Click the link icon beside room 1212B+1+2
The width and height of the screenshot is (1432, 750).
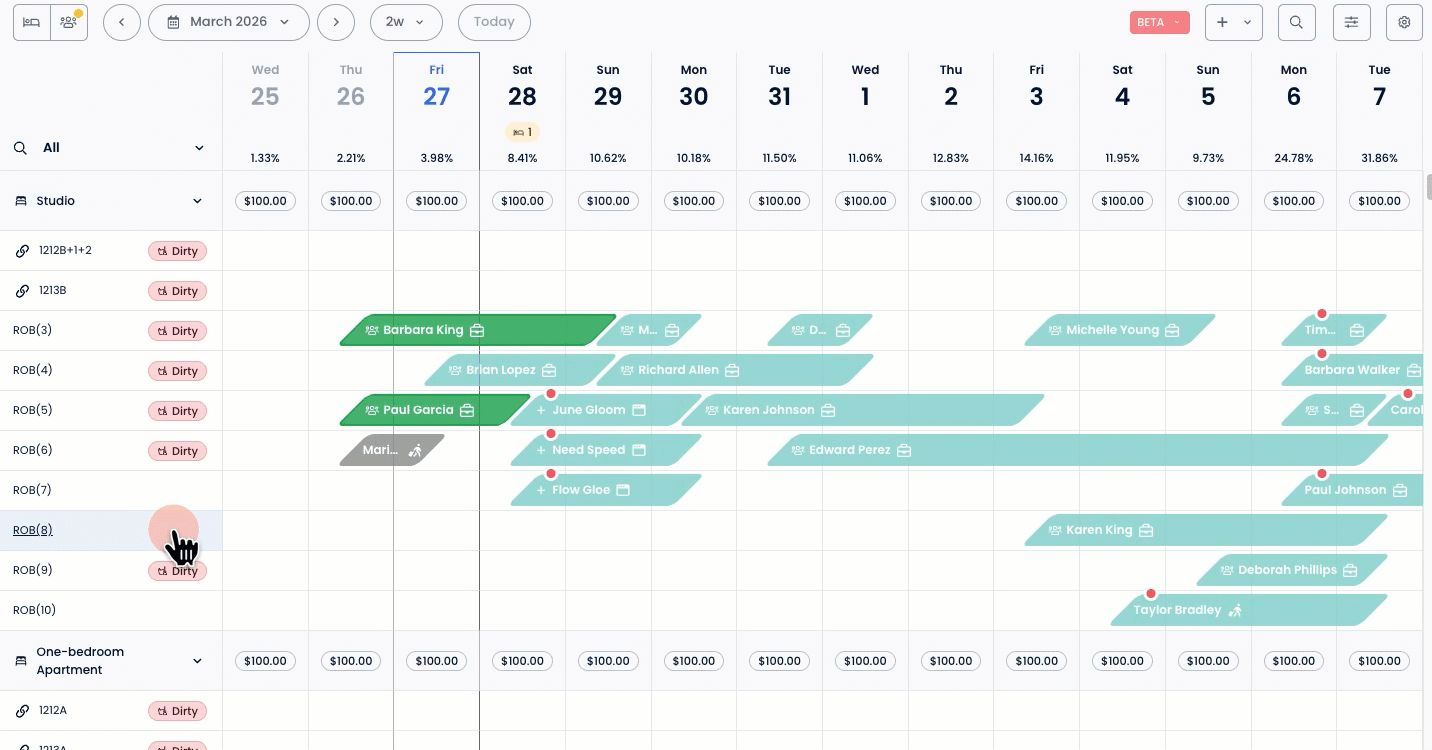22,251
